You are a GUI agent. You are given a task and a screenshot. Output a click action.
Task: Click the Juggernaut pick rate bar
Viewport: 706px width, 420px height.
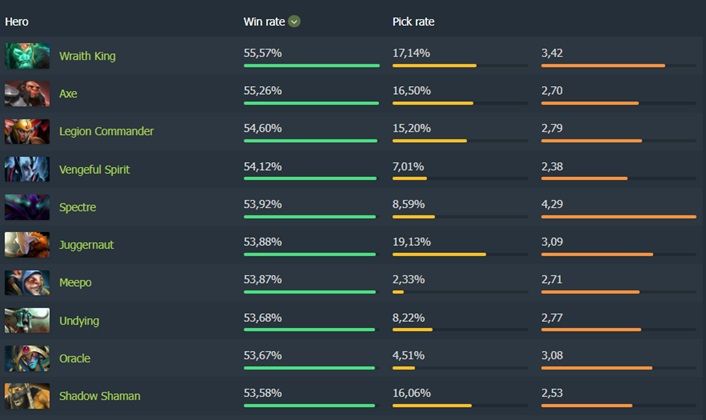tap(460, 254)
